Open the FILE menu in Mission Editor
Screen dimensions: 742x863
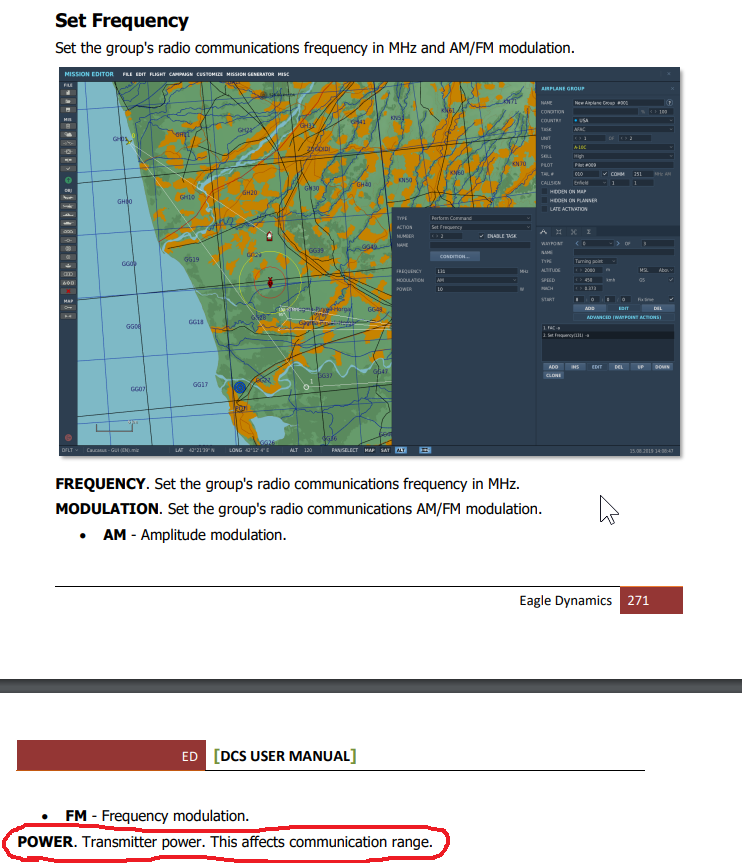pyautogui.click(x=127, y=74)
